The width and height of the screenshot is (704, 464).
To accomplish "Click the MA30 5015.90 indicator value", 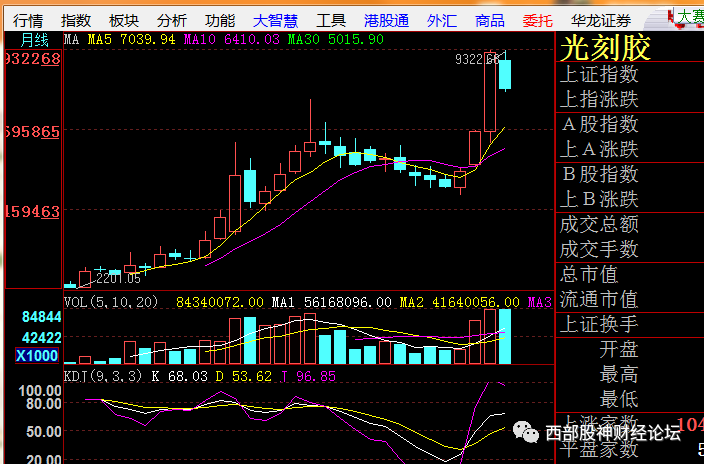I will tap(336, 40).
